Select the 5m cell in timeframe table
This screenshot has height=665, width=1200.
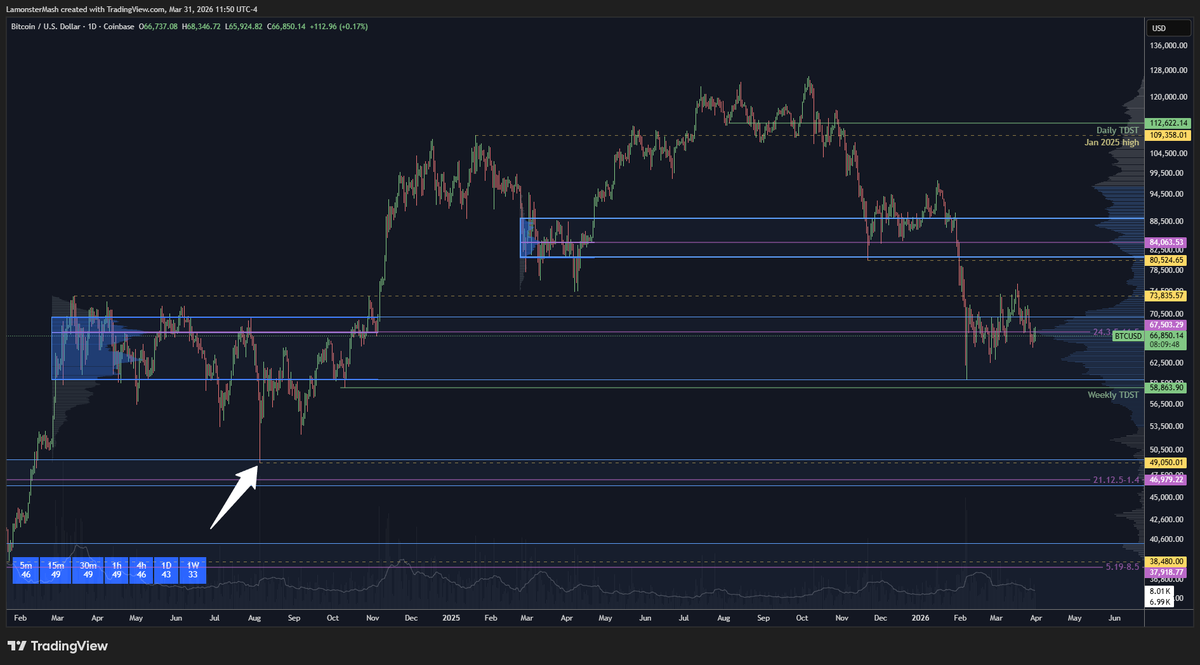(26, 570)
